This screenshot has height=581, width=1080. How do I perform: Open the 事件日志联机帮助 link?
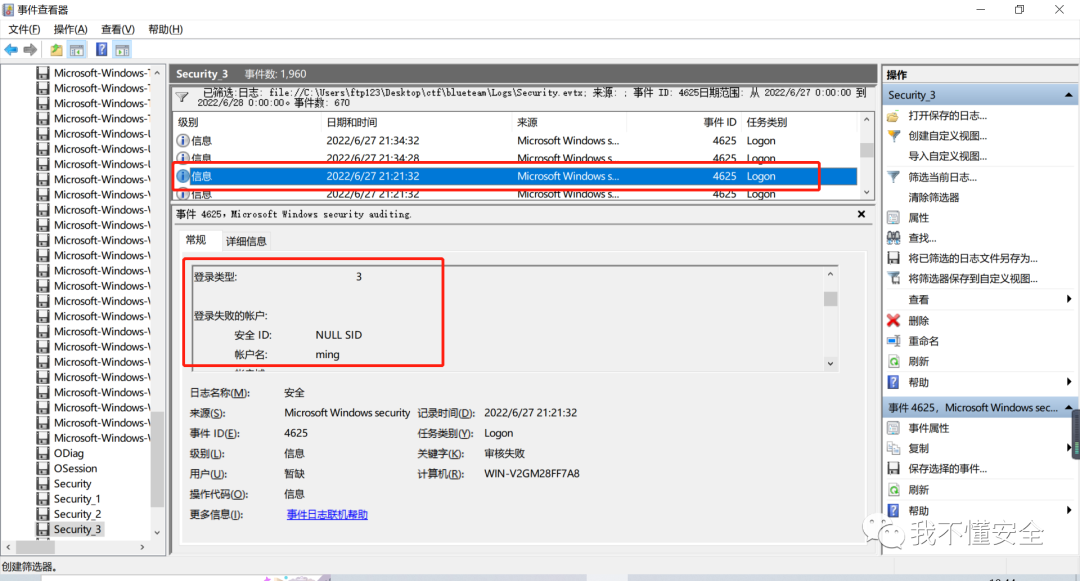pyautogui.click(x=327, y=514)
